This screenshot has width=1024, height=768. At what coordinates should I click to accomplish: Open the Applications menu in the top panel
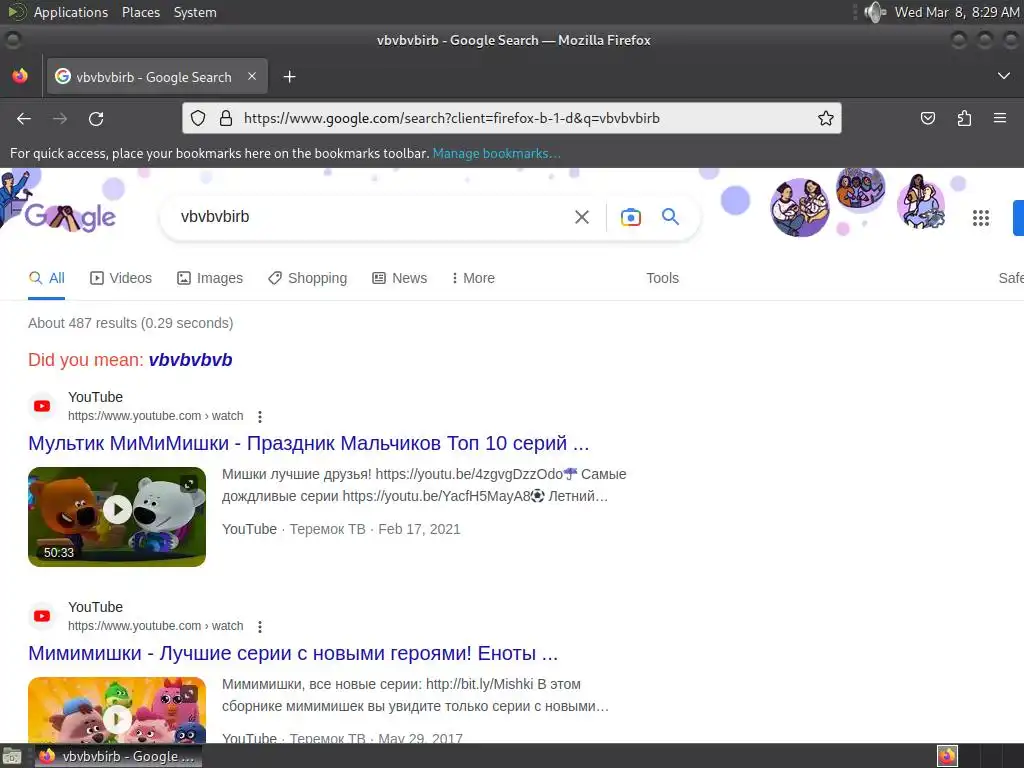(x=71, y=12)
